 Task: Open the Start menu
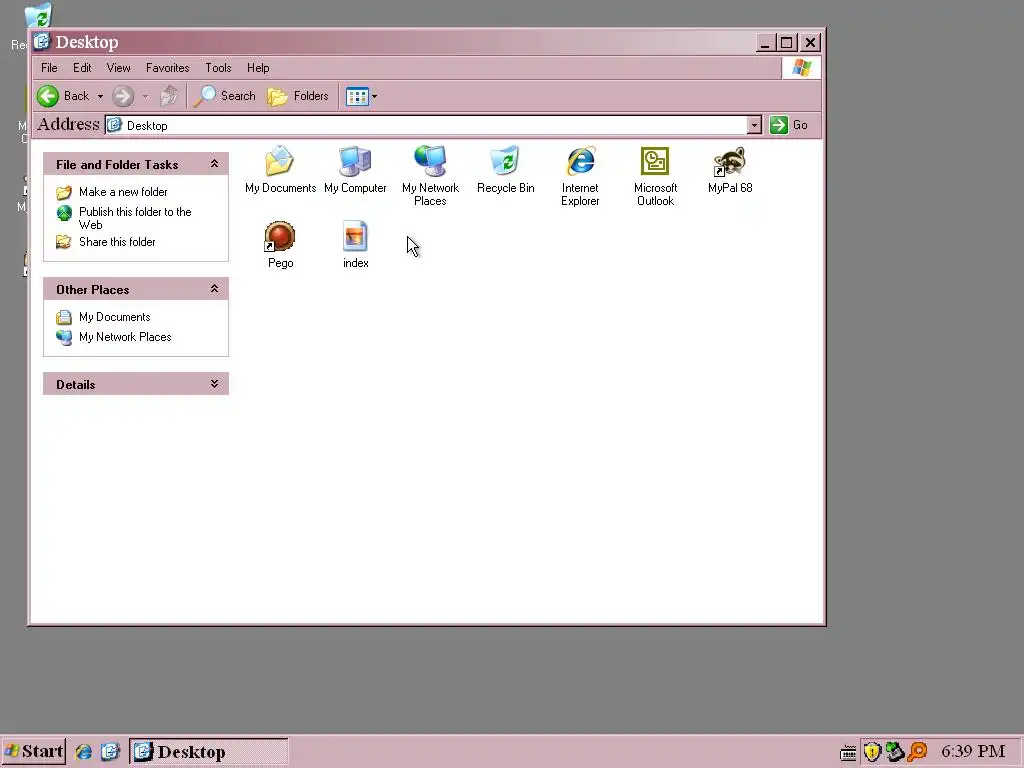click(33, 752)
